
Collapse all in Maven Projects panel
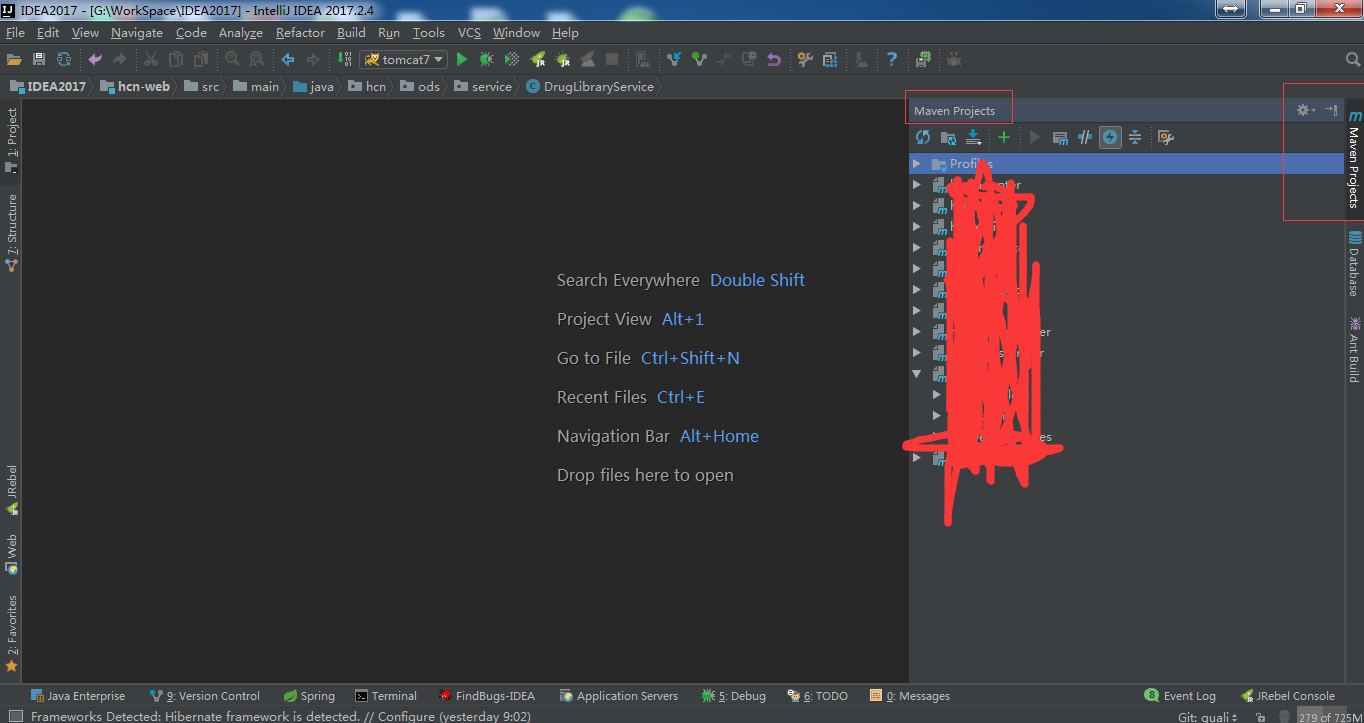click(x=1136, y=137)
